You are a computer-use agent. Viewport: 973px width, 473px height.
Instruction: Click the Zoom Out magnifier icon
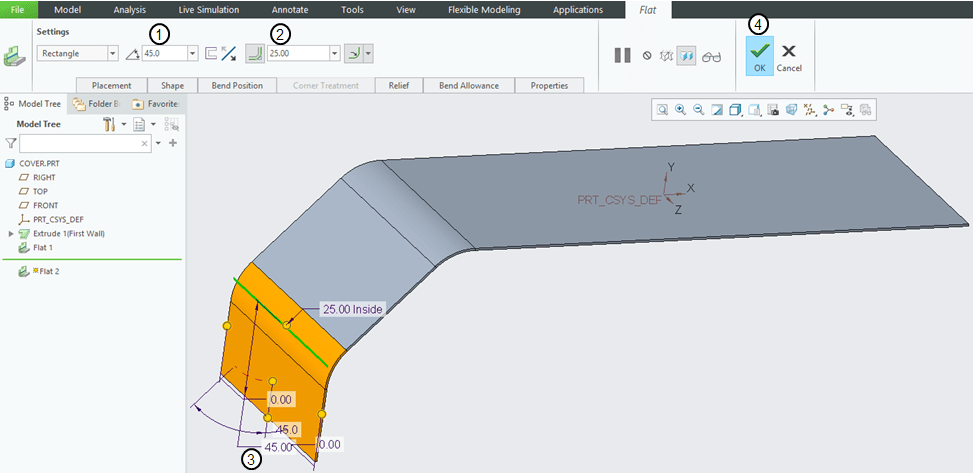(698, 110)
